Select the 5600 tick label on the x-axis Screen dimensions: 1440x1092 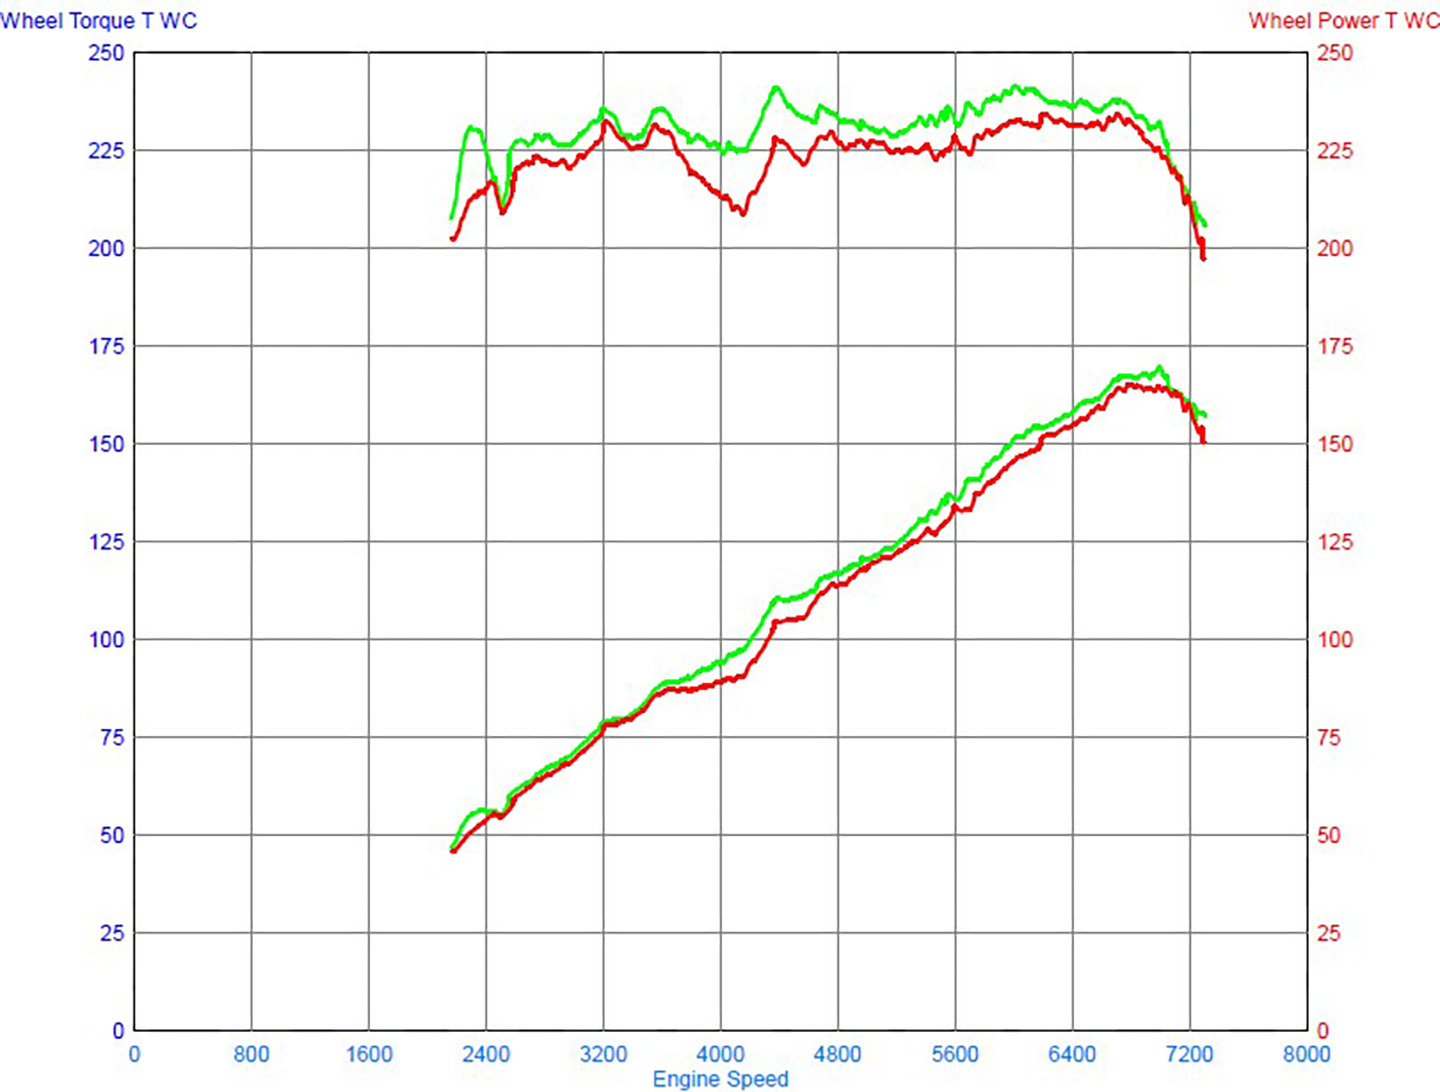pyautogui.click(x=955, y=1054)
